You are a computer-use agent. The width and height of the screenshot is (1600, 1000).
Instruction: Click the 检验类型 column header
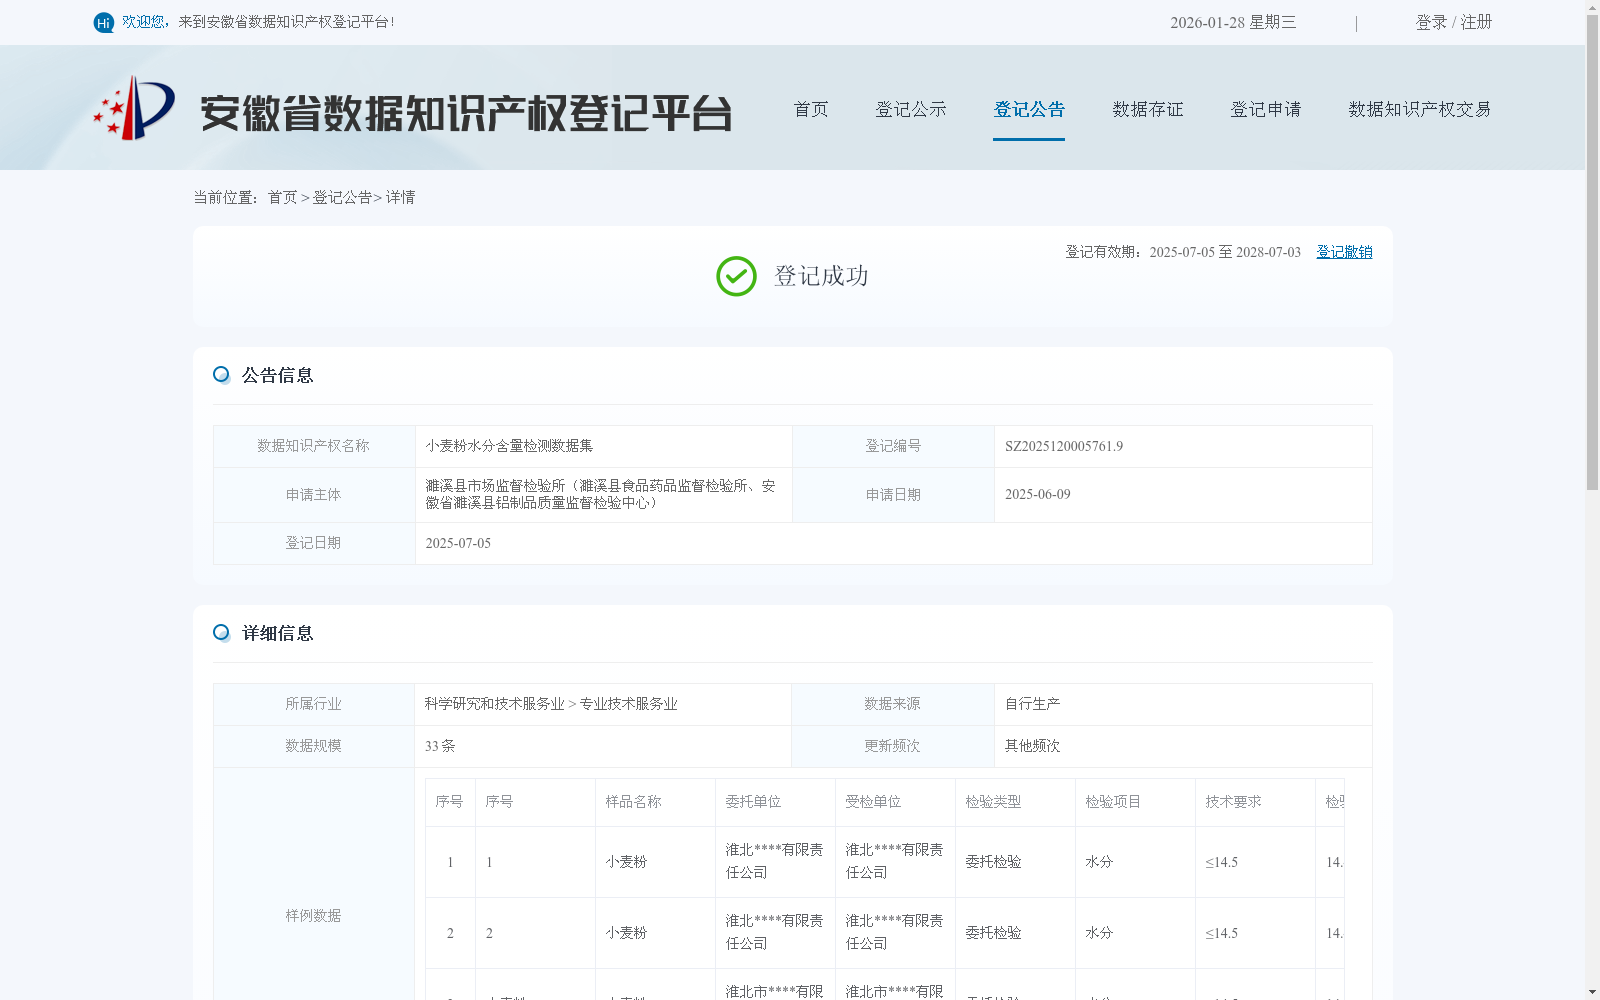tap(993, 802)
